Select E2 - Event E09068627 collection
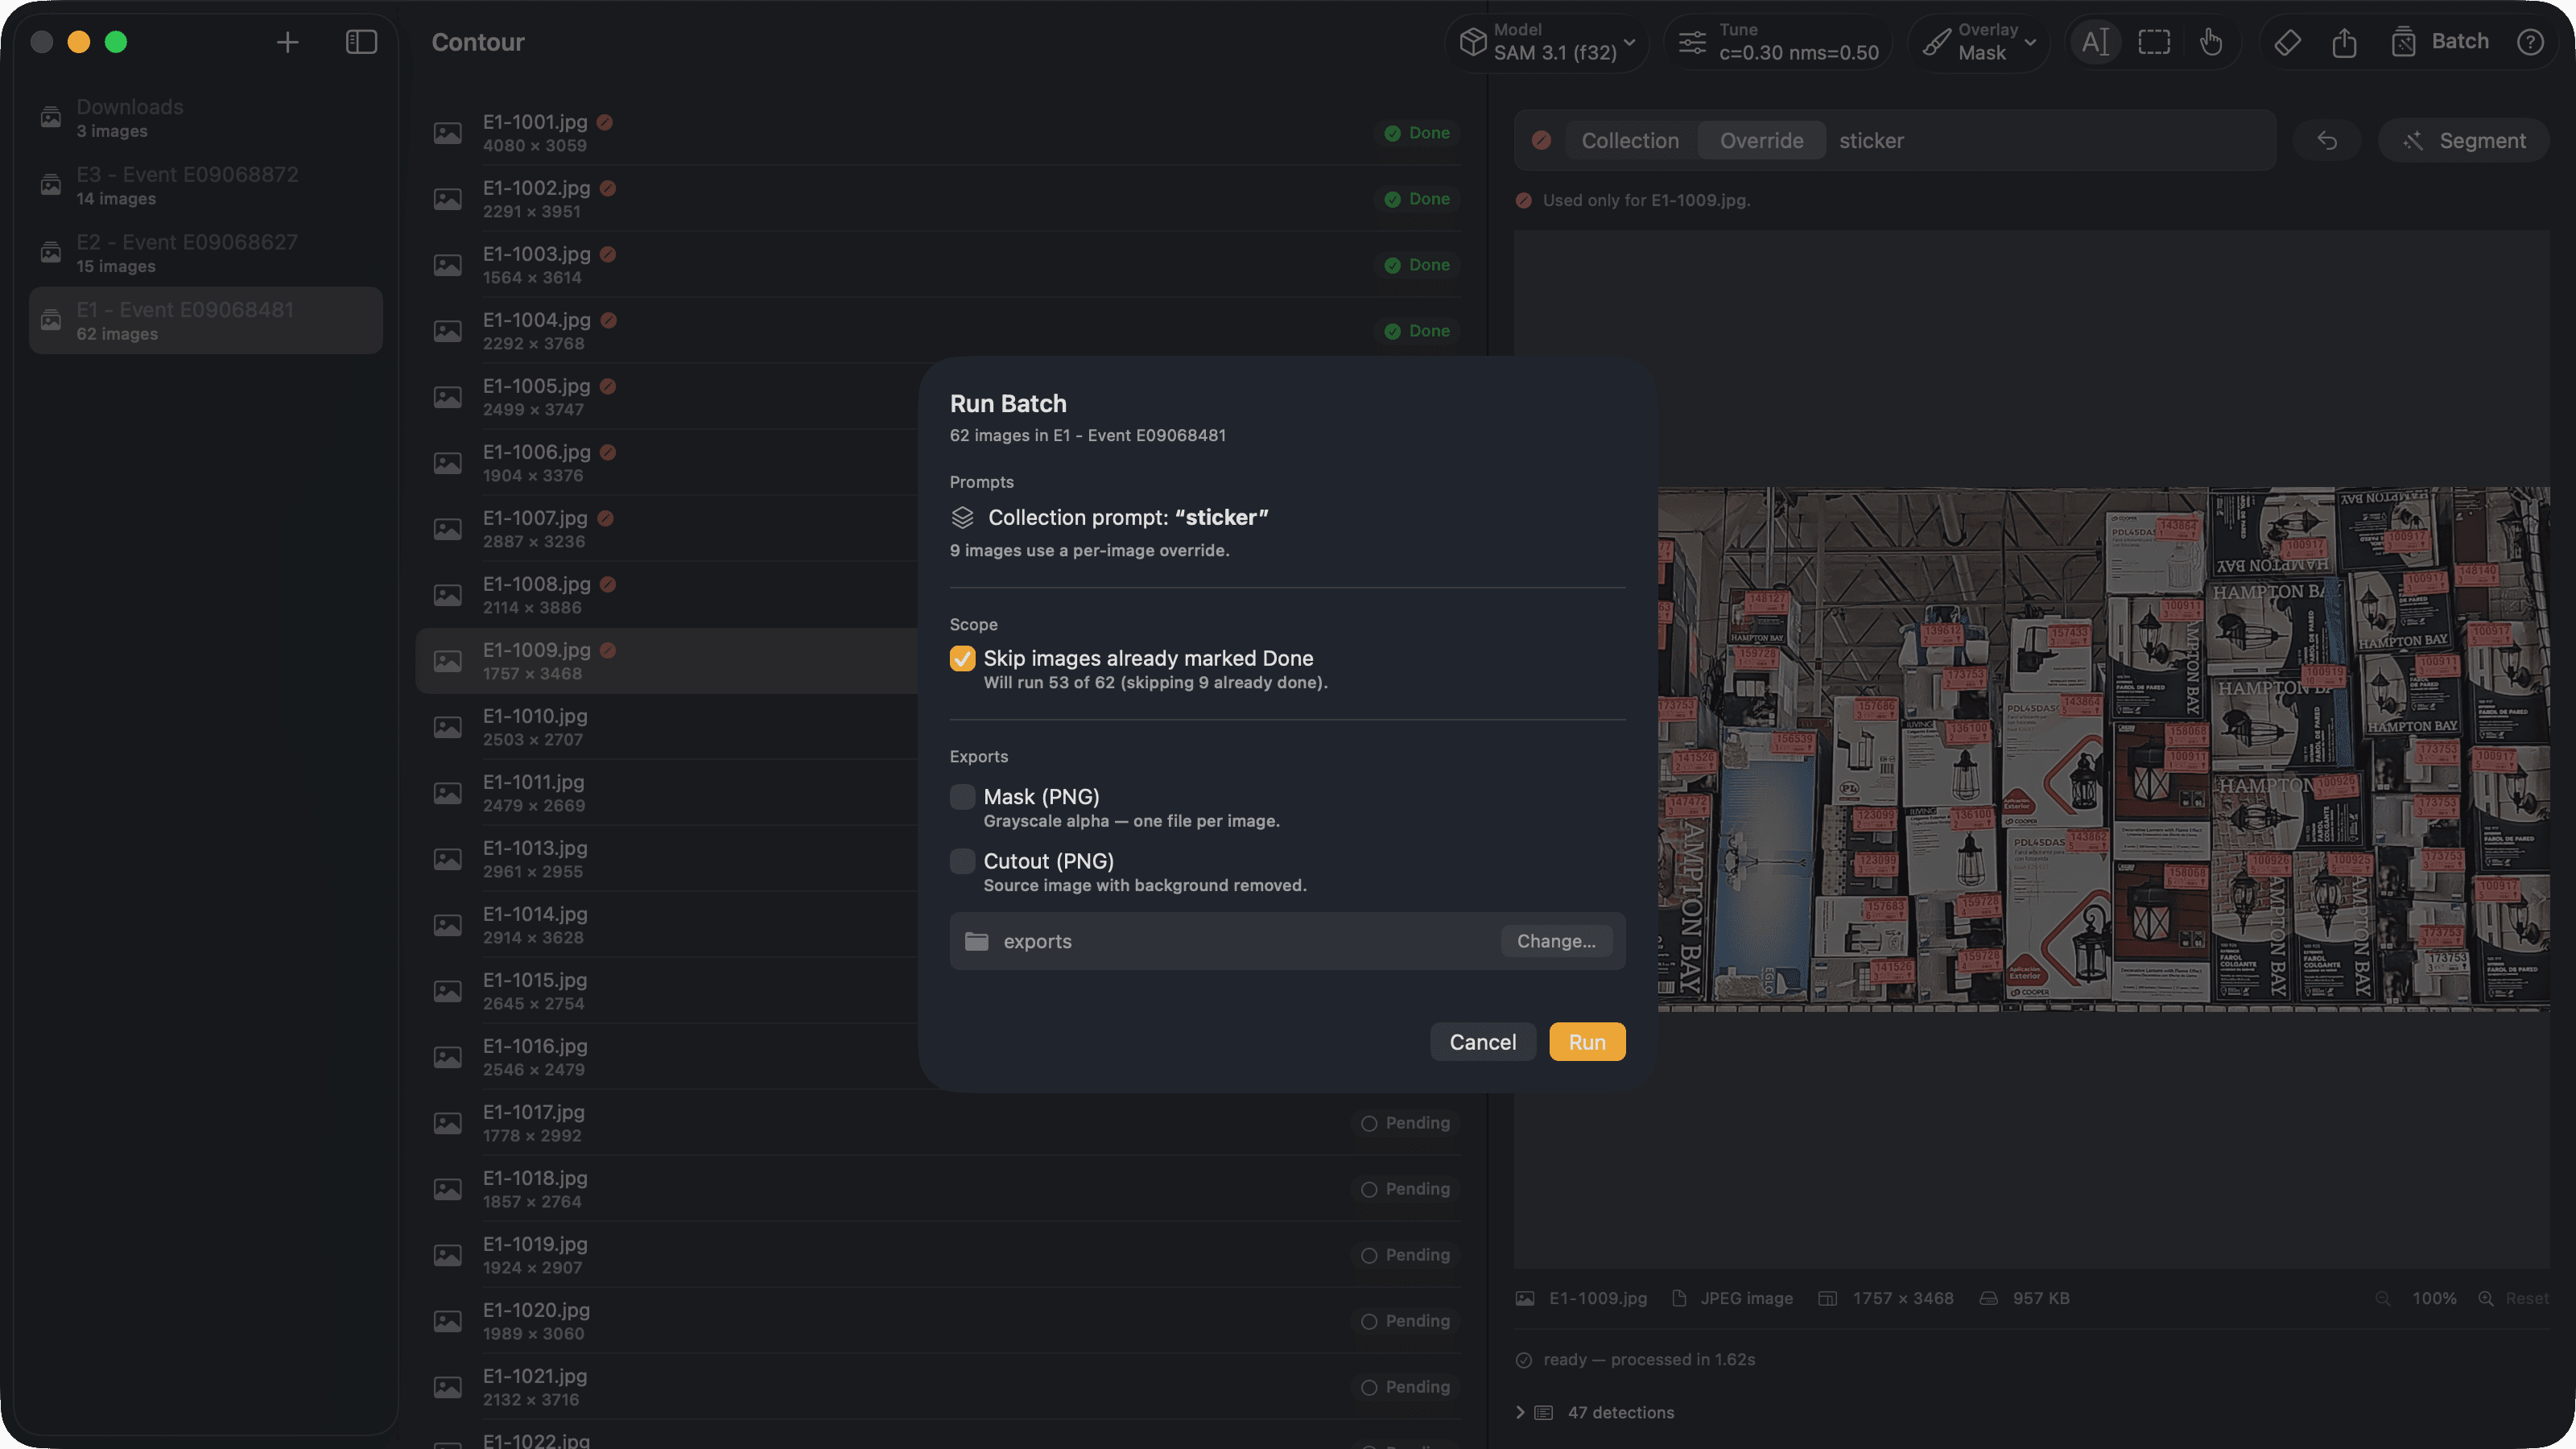 coord(205,253)
